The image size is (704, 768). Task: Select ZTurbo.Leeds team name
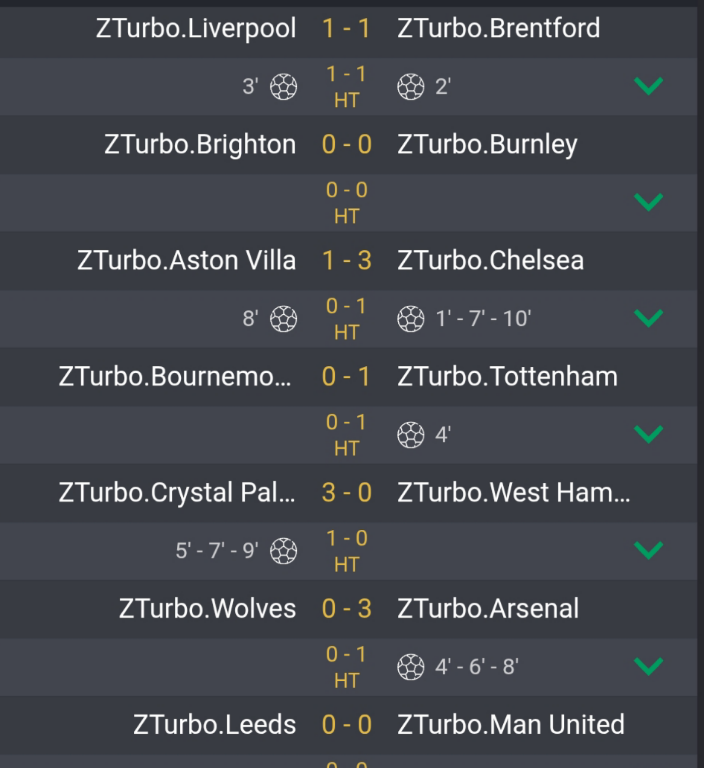(x=215, y=724)
